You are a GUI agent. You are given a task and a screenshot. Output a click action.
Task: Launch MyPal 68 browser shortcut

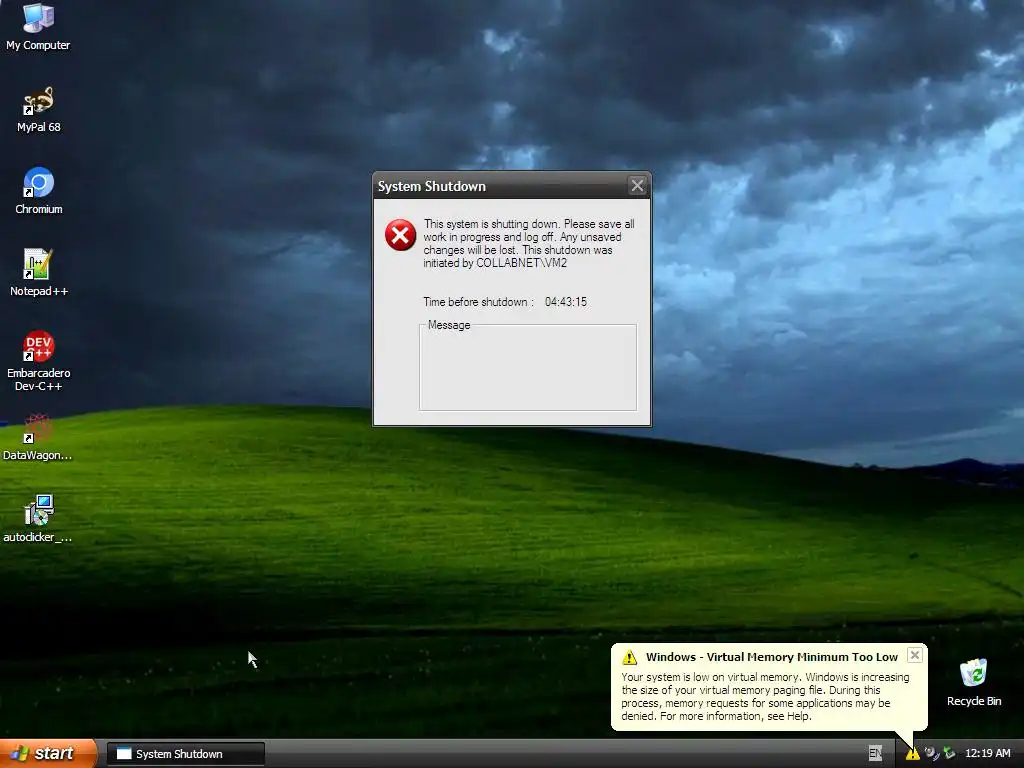pyautogui.click(x=38, y=110)
